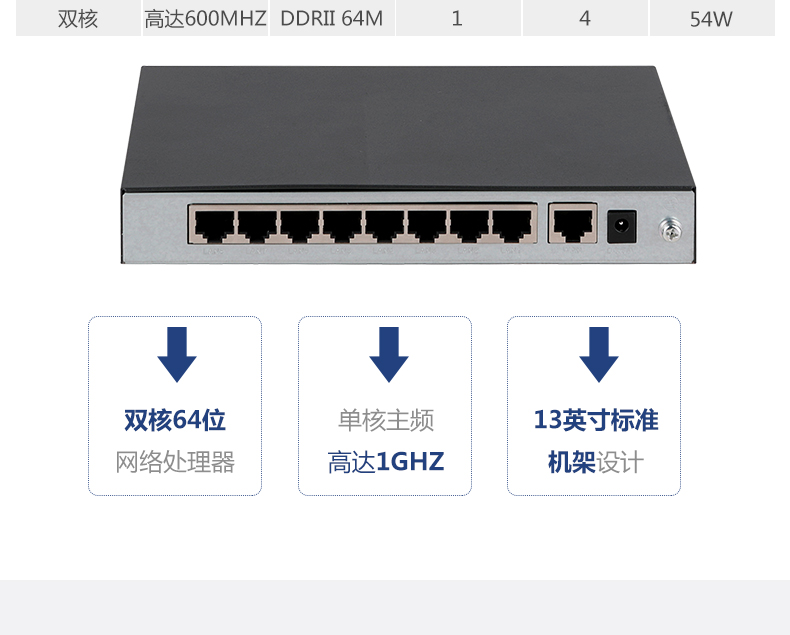The height and width of the screenshot is (635, 790).
Task: Select the 13英寸标准机架设计 feature card
Action: coord(594,406)
